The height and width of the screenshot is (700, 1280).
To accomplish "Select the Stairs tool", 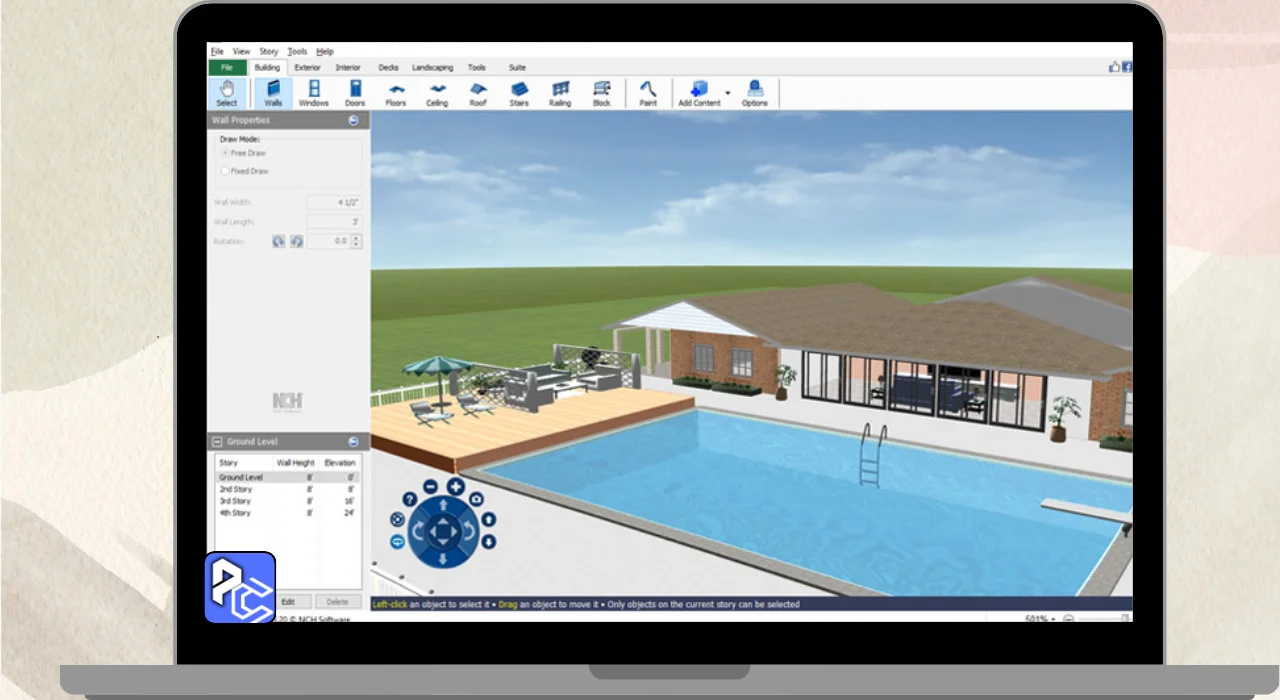I will pyautogui.click(x=519, y=93).
